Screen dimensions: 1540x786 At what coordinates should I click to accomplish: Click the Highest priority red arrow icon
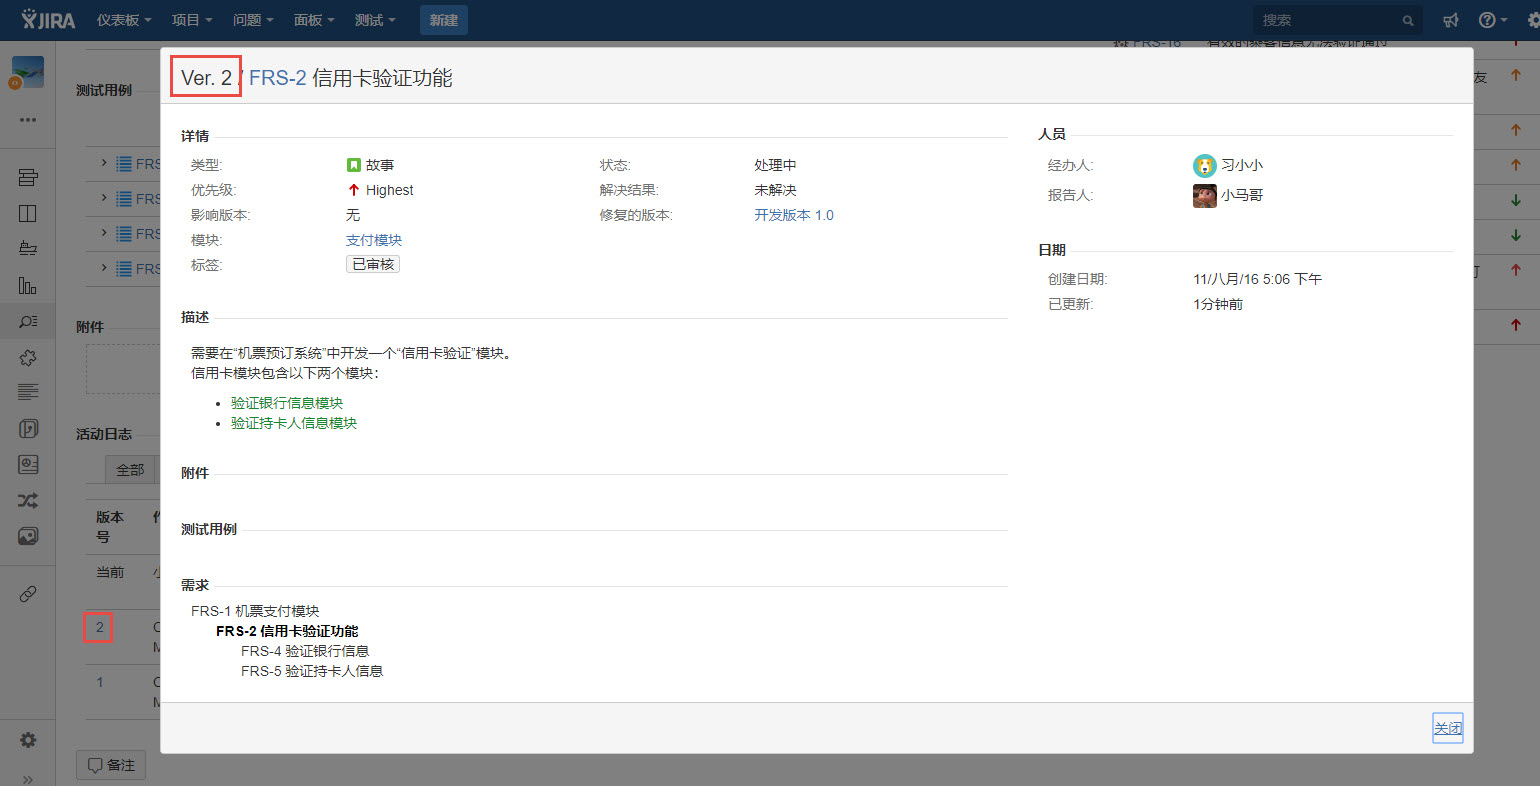(x=353, y=190)
